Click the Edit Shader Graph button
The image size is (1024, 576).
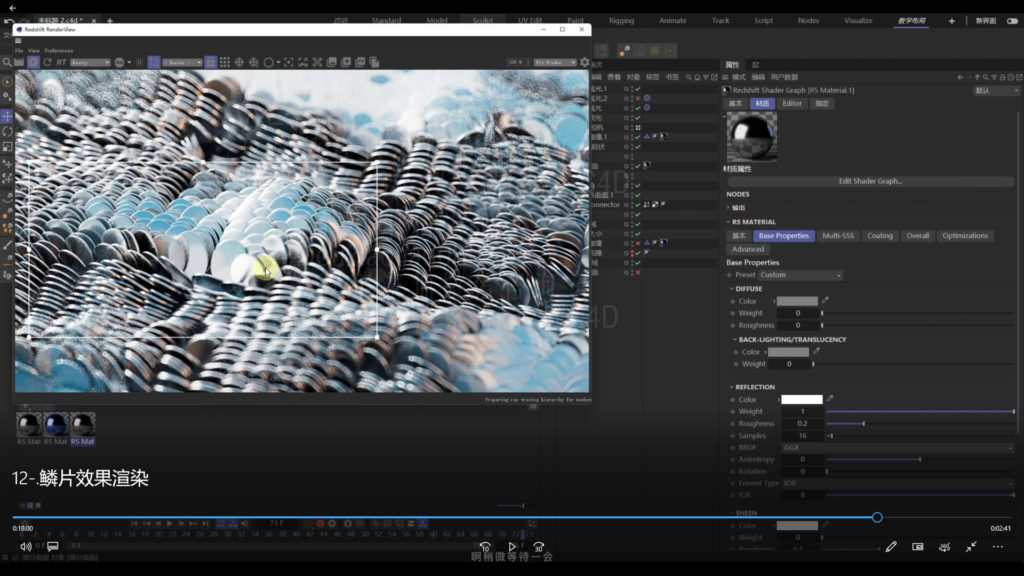pyautogui.click(x=870, y=181)
